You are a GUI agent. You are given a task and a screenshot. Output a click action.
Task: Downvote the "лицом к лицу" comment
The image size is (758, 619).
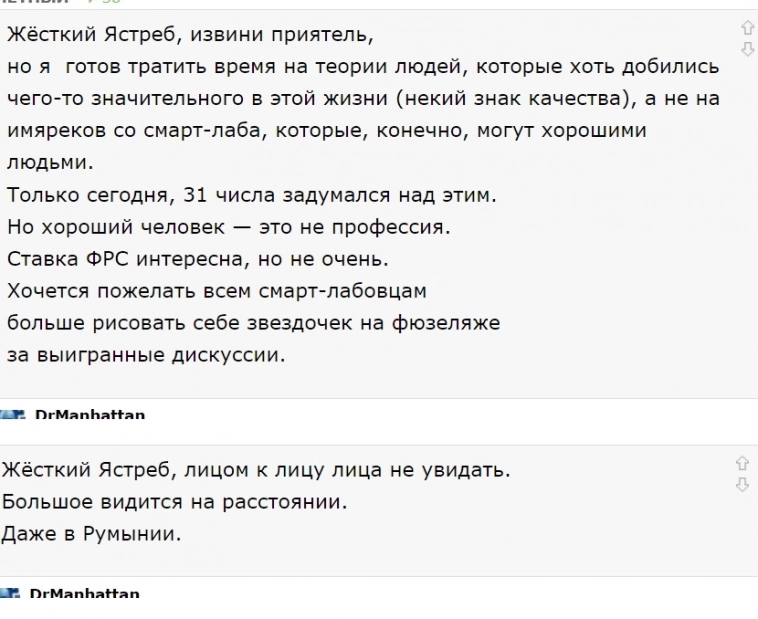pyautogui.click(x=742, y=484)
